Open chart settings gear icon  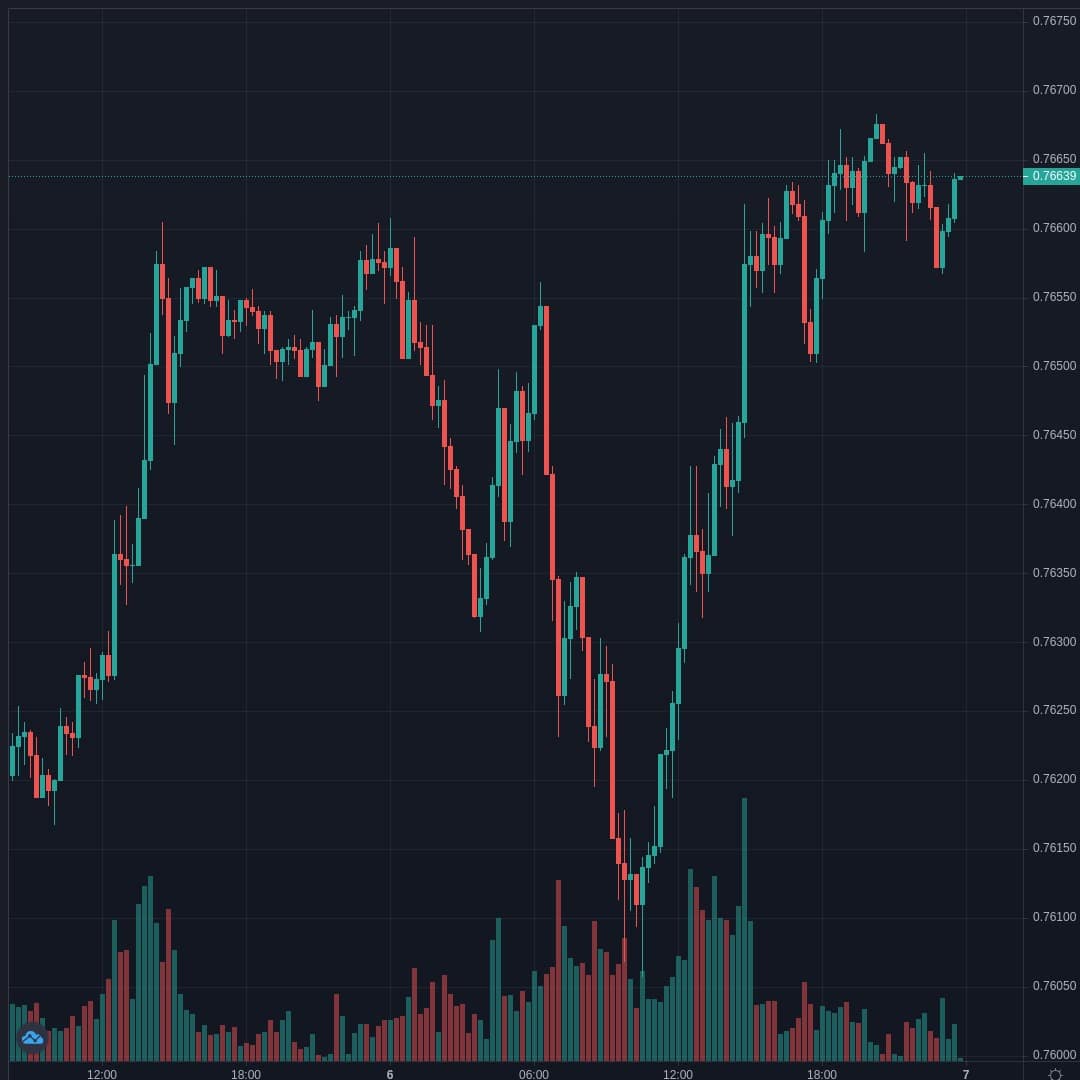[x=1054, y=1074]
